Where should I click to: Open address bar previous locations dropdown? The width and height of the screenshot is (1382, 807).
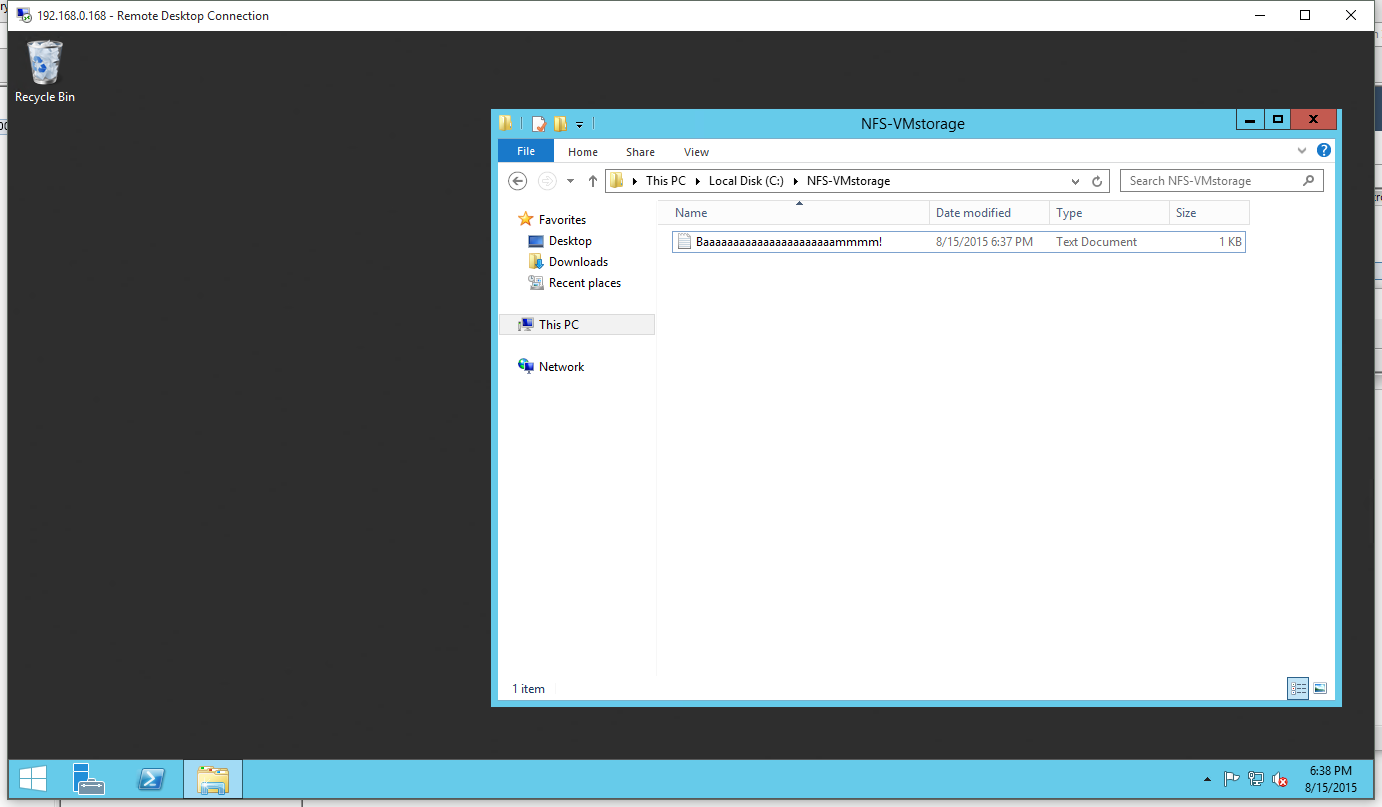tap(1076, 181)
